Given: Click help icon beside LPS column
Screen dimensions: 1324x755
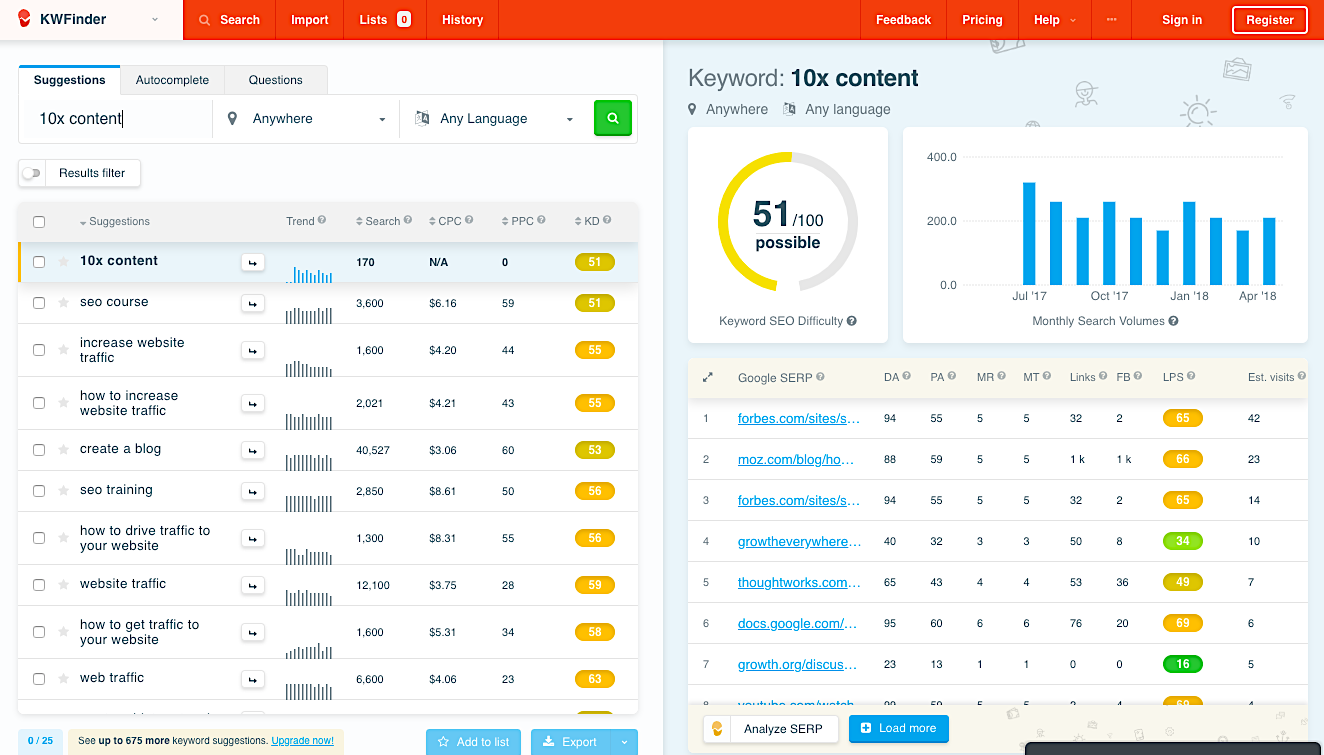Looking at the screenshot, I should click(x=1191, y=377).
